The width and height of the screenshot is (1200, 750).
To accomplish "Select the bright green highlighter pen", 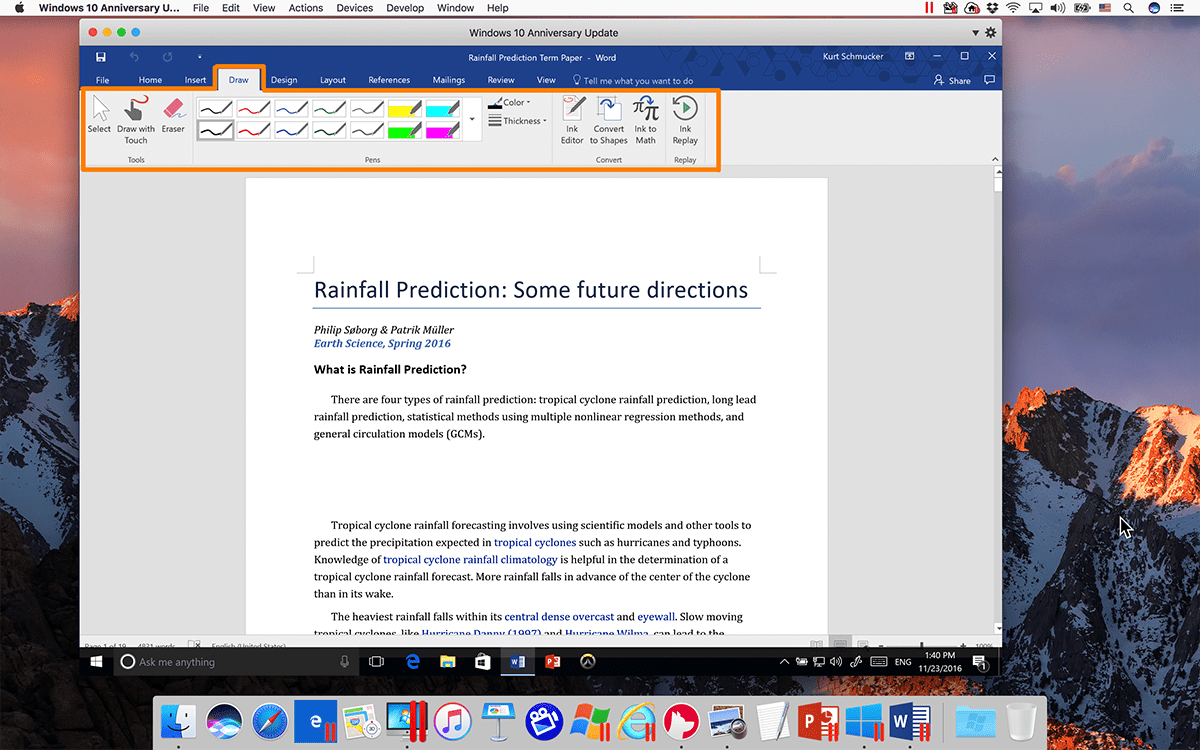I will (405, 129).
